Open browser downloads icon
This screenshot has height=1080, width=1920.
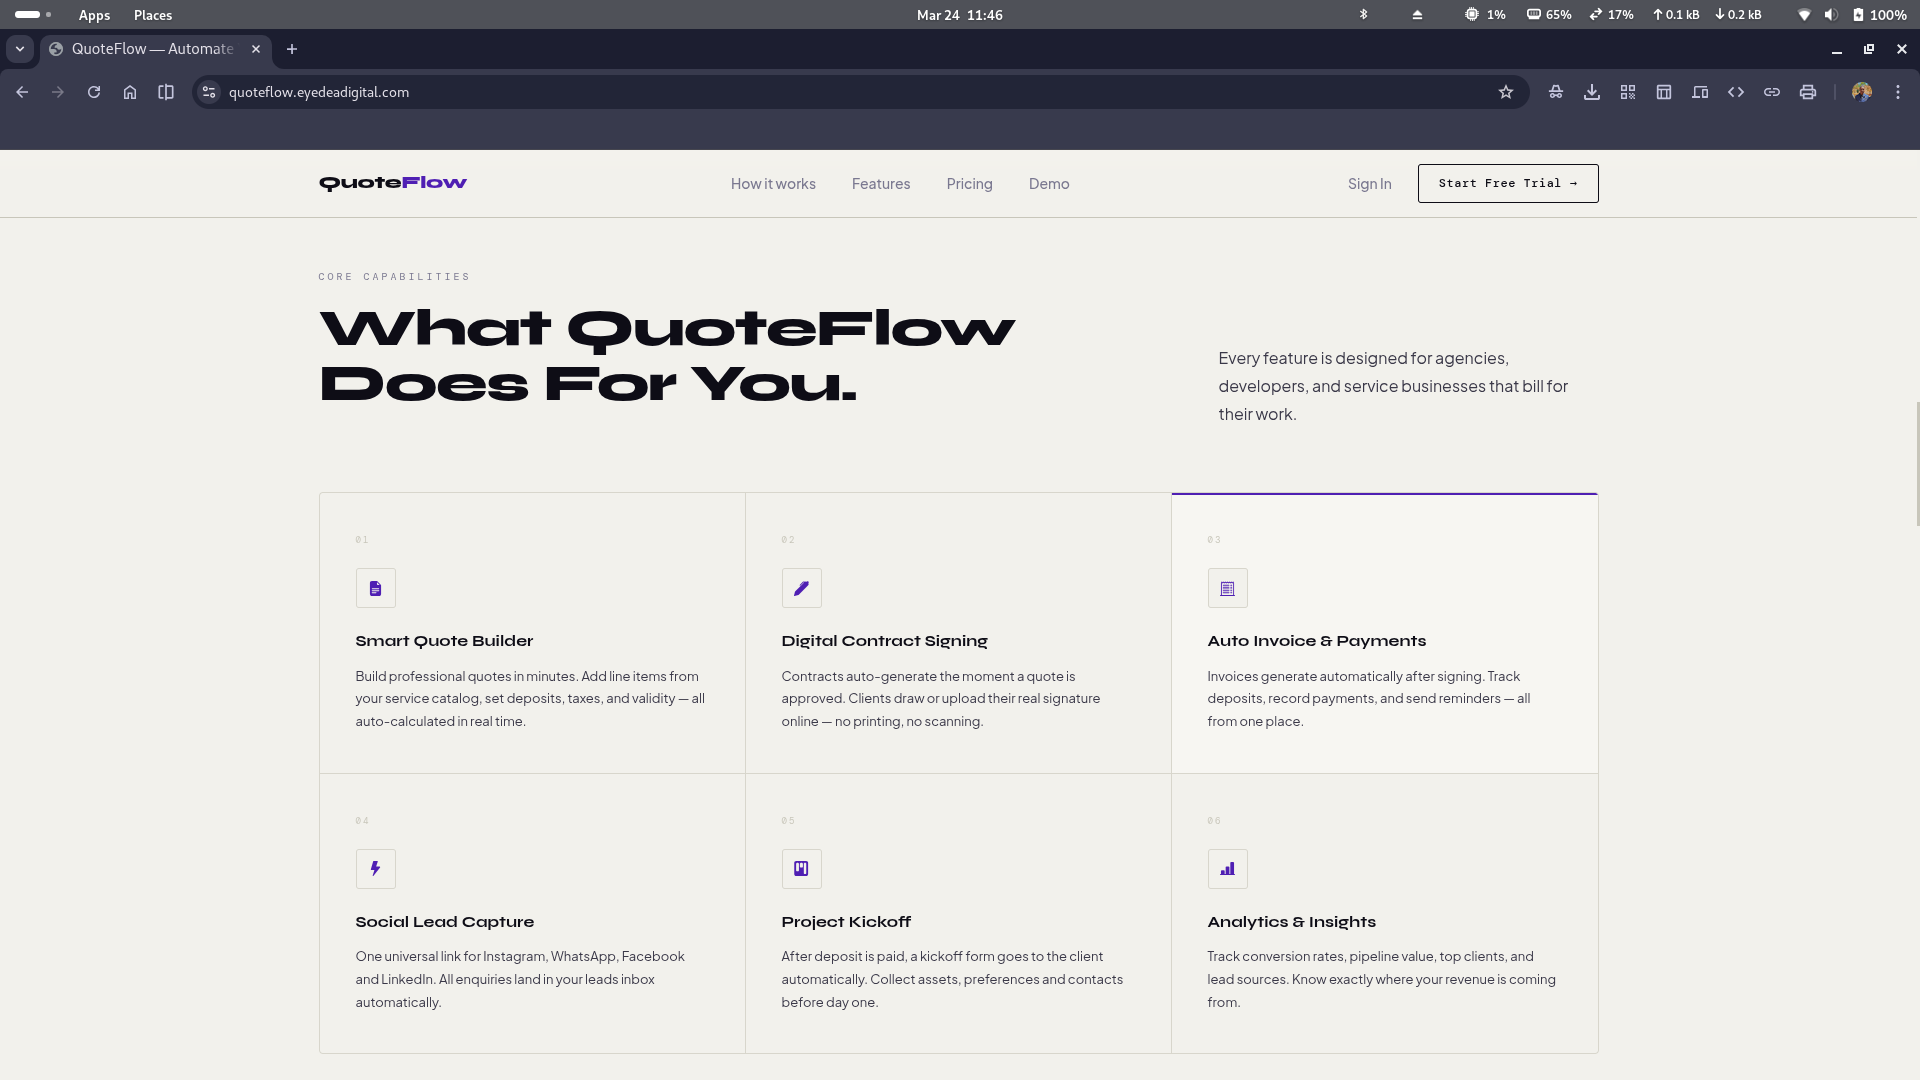pos(1592,92)
